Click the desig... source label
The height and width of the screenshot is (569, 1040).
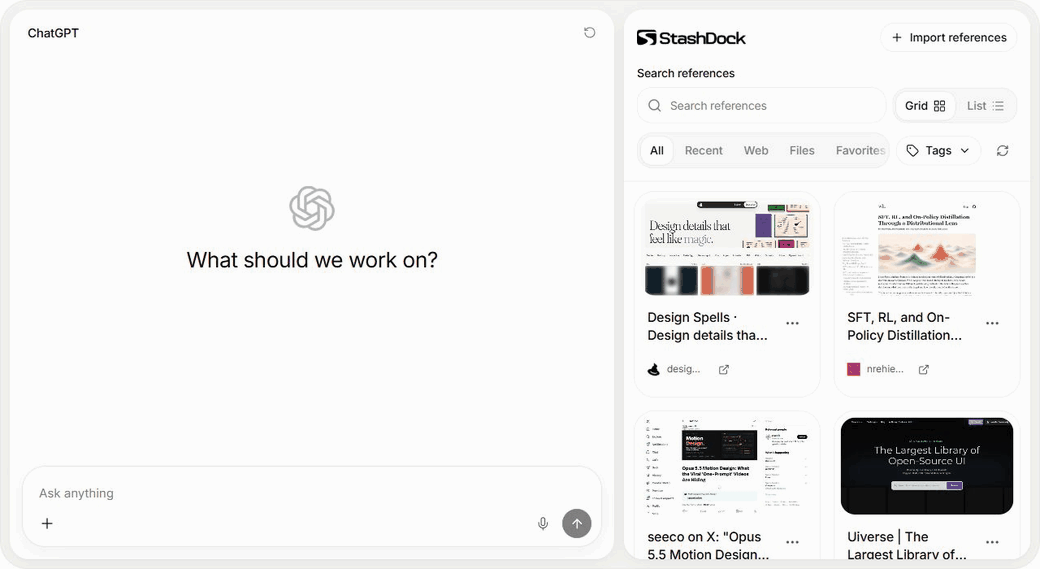click(x=683, y=369)
